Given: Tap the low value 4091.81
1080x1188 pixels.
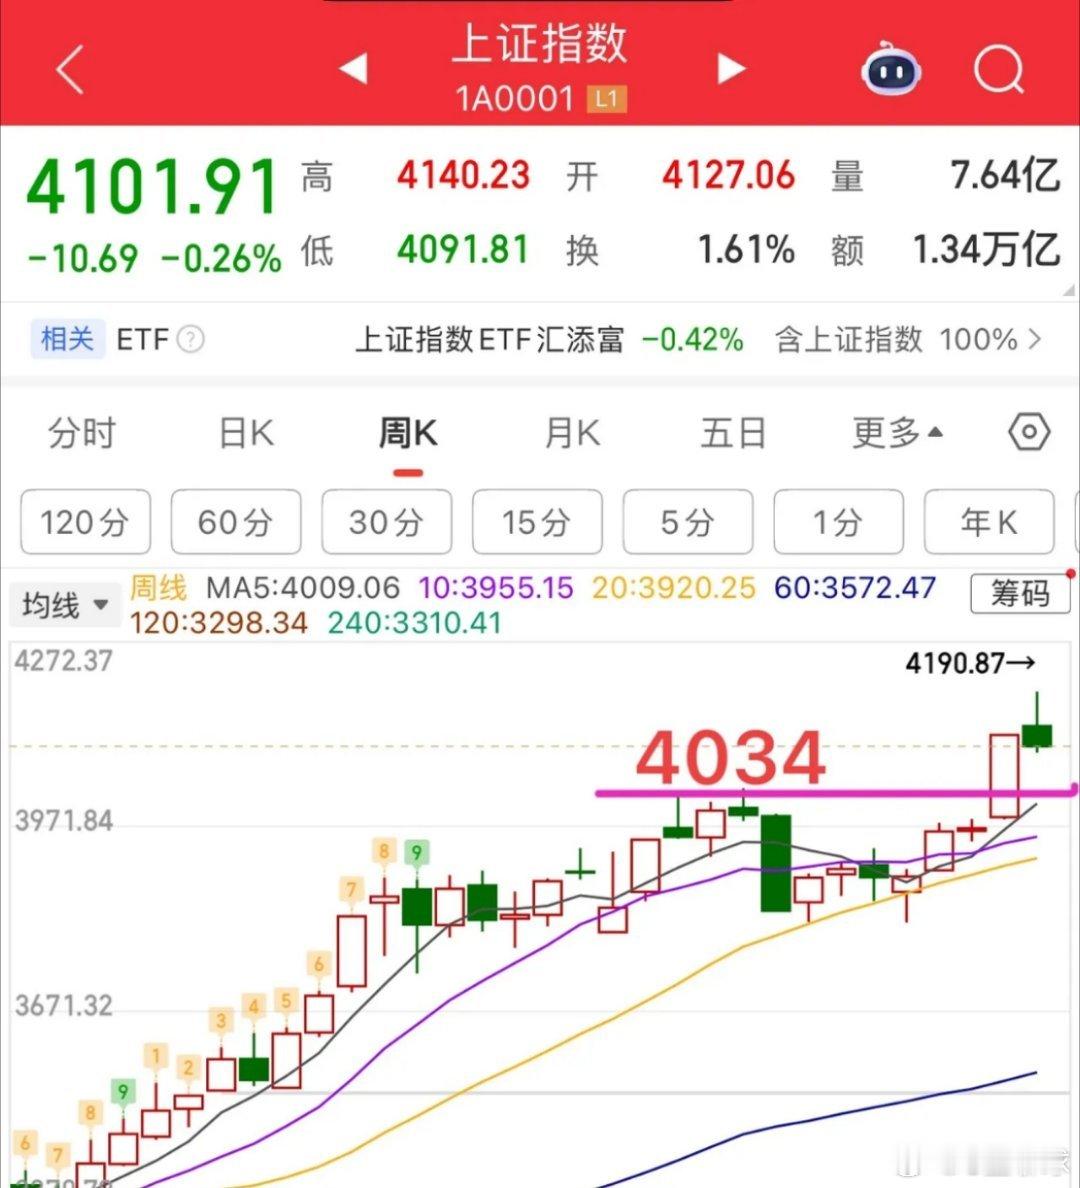Looking at the screenshot, I should (x=463, y=249).
